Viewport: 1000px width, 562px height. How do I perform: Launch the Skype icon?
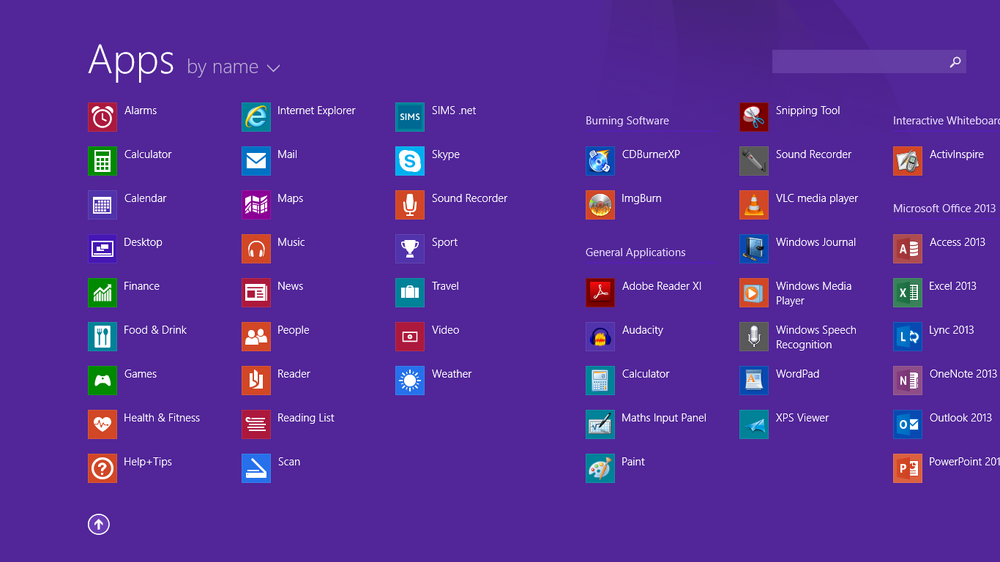click(409, 161)
